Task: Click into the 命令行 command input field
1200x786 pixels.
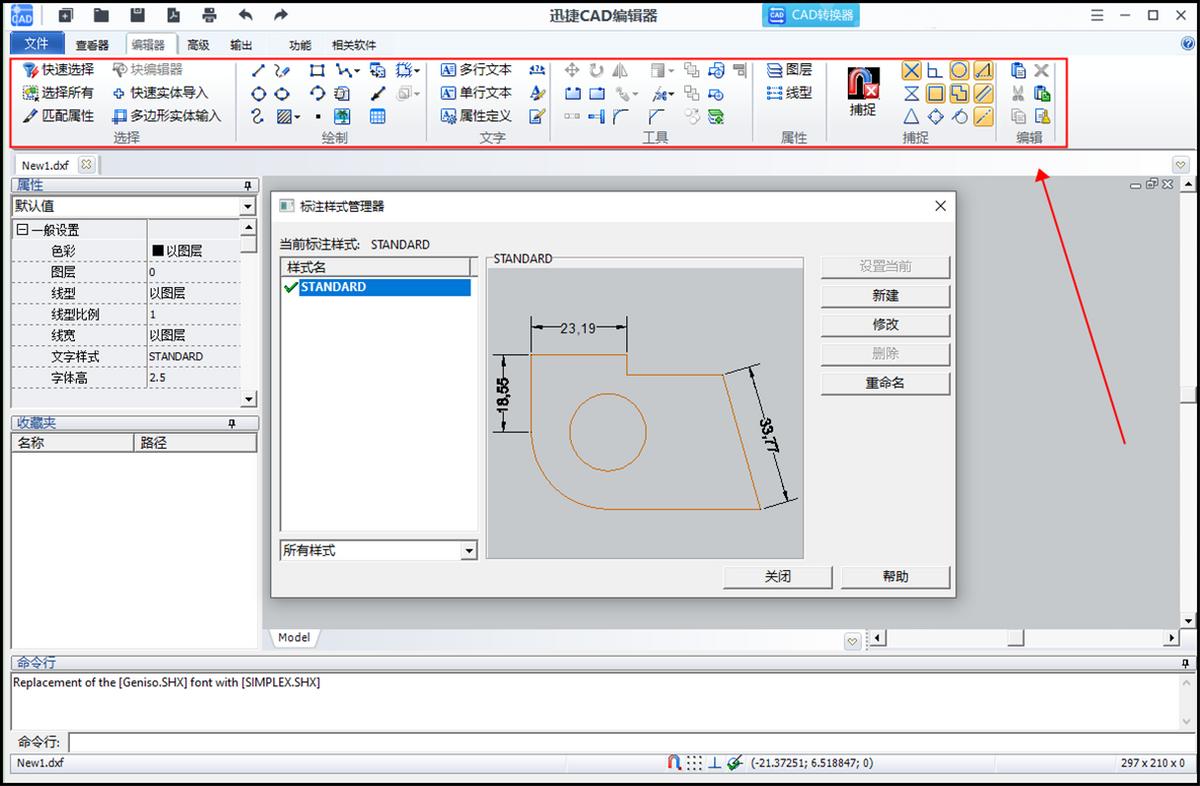Action: [620, 742]
